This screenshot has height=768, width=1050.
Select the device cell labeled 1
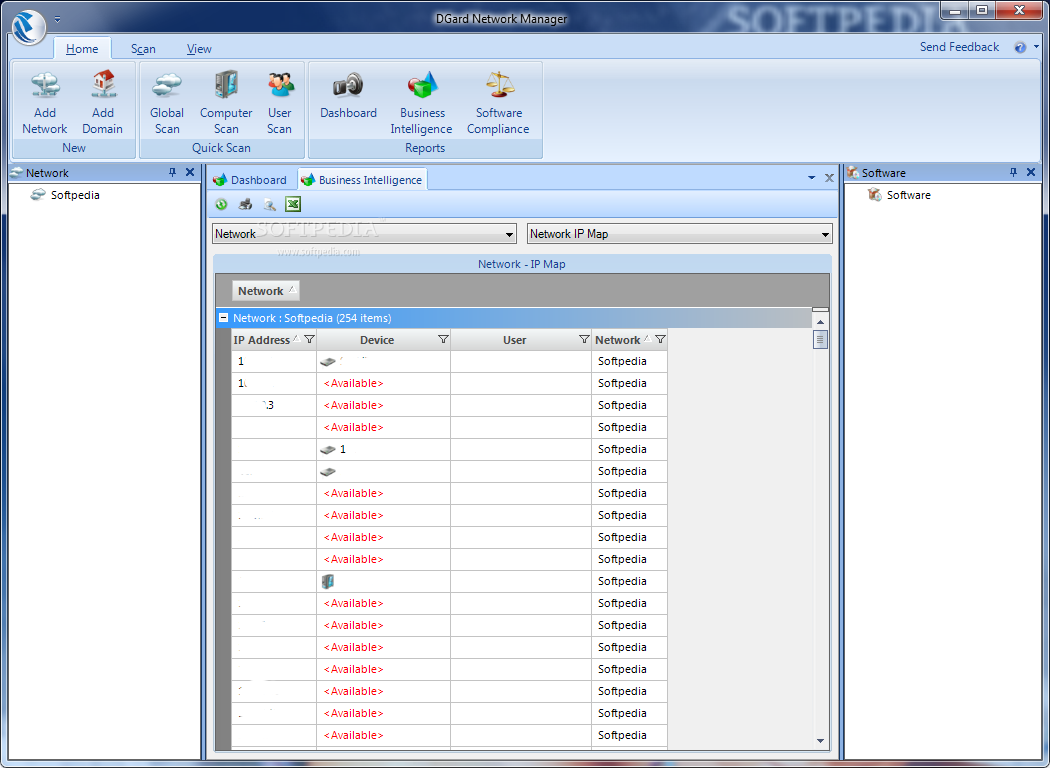click(x=384, y=449)
